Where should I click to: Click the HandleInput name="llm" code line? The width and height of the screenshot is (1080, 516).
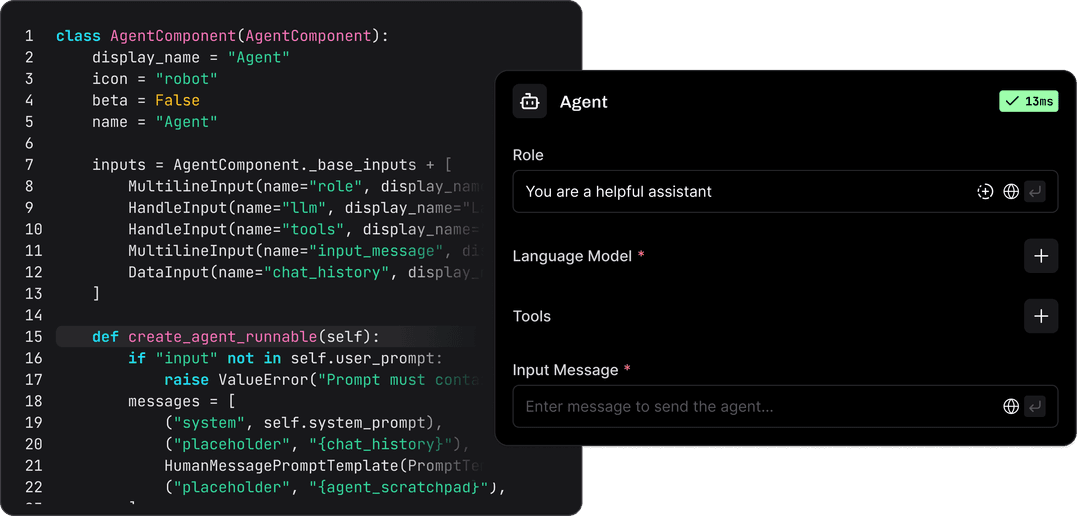(307, 207)
